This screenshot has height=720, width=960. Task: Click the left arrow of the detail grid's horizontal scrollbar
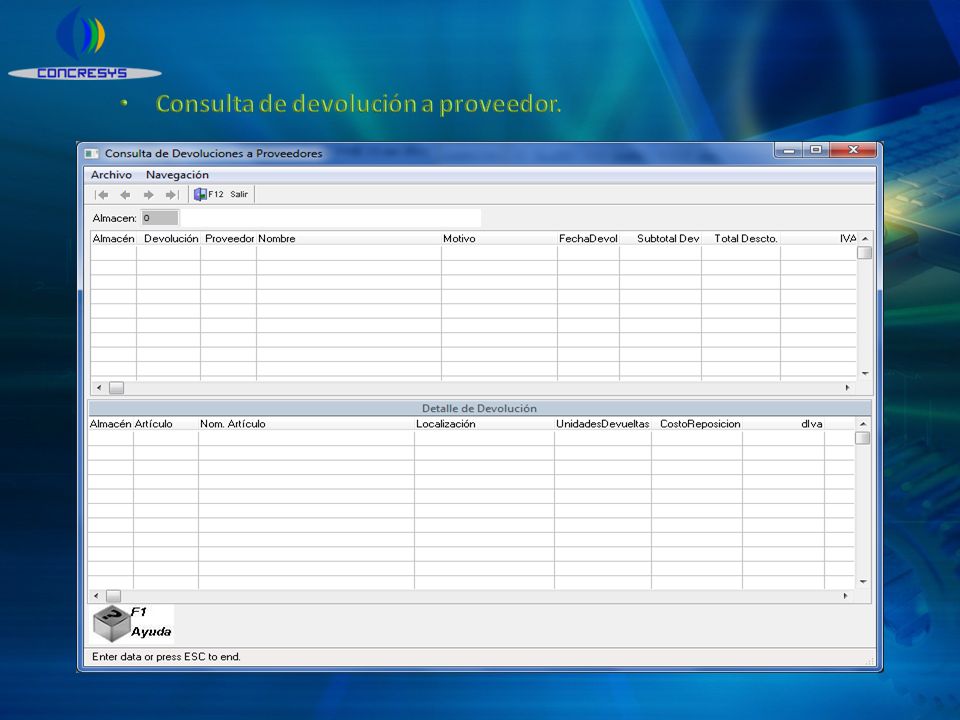tap(96, 596)
